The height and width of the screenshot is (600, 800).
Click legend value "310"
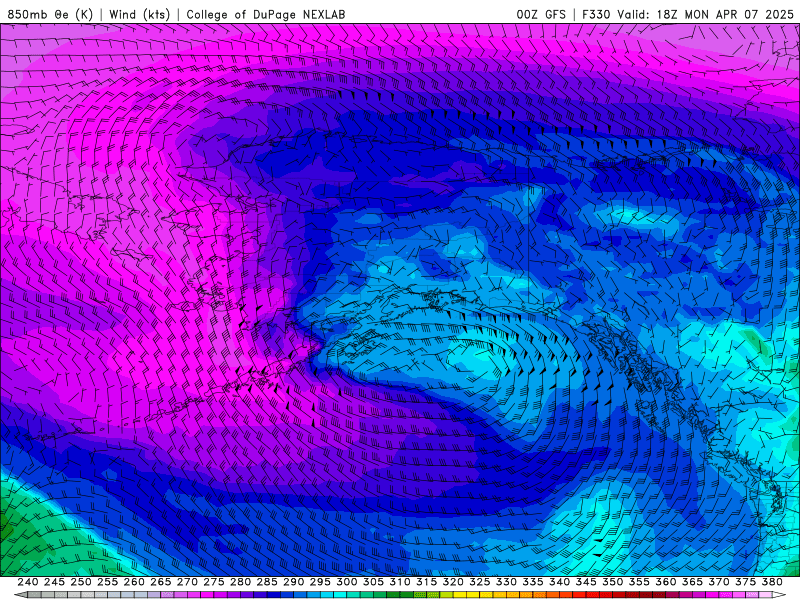coord(400,582)
